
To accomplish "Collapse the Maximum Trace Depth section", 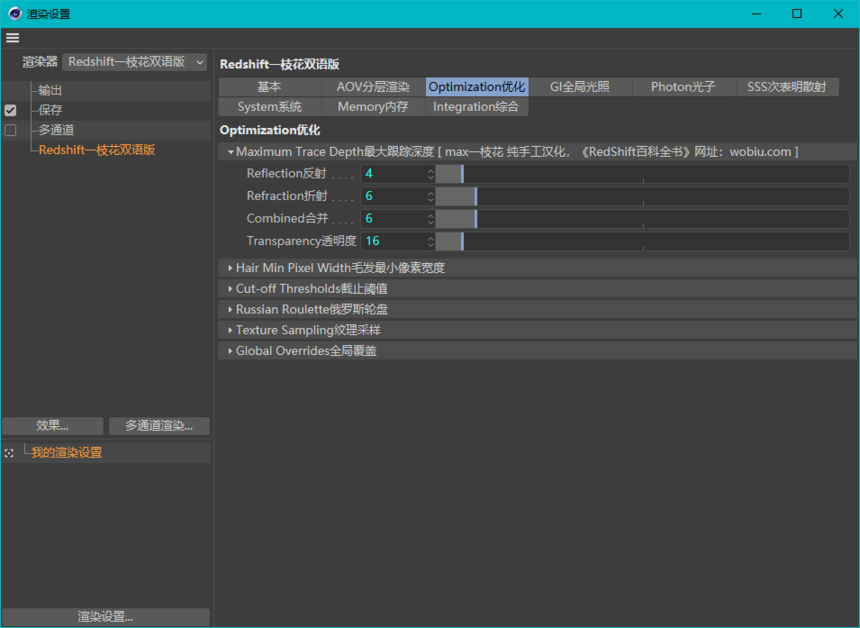I will (x=231, y=152).
